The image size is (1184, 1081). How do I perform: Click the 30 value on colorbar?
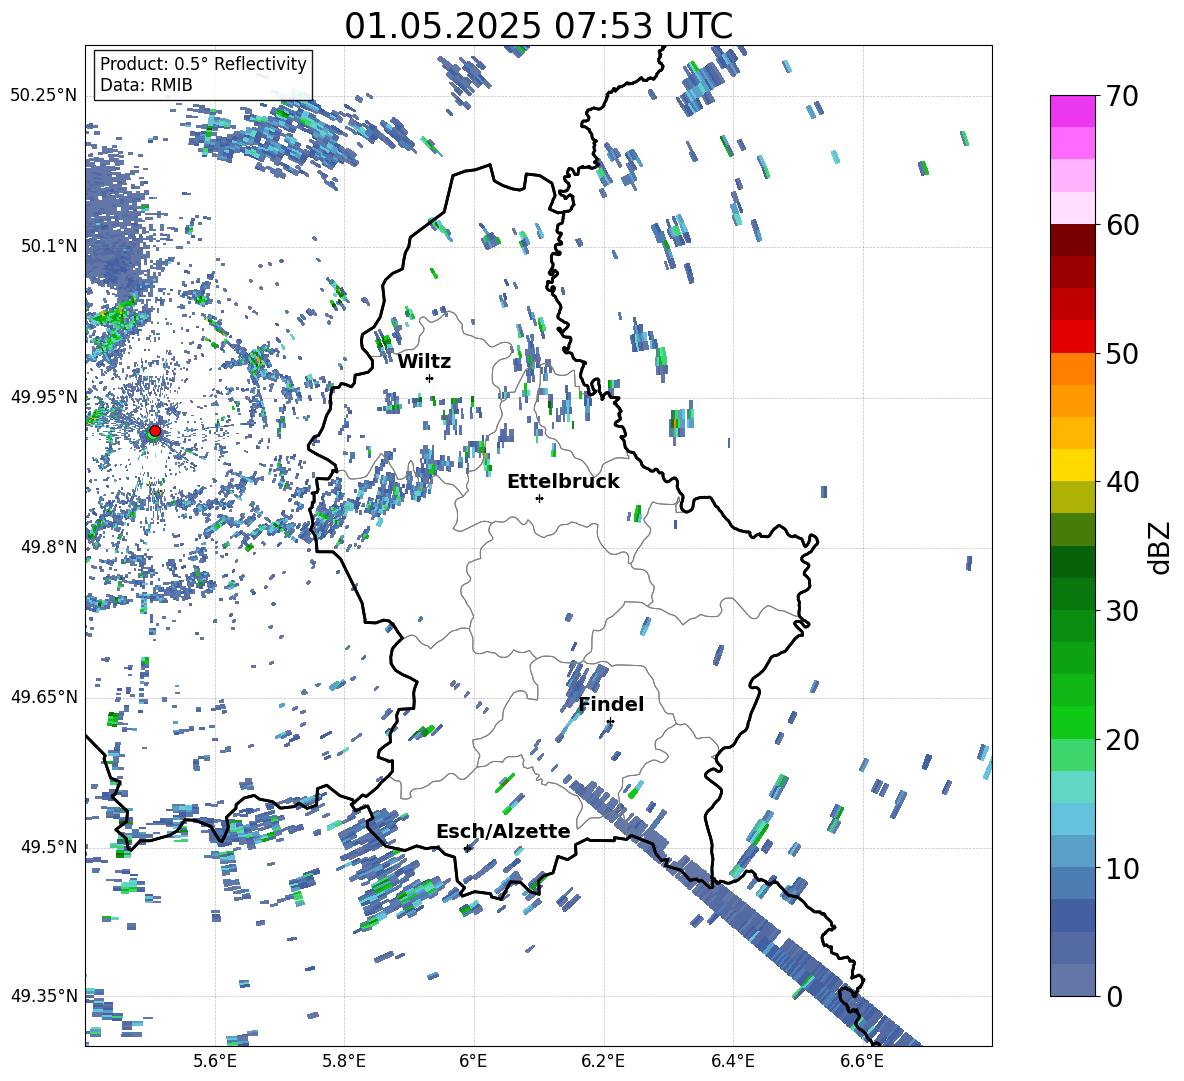(x=1121, y=611)
